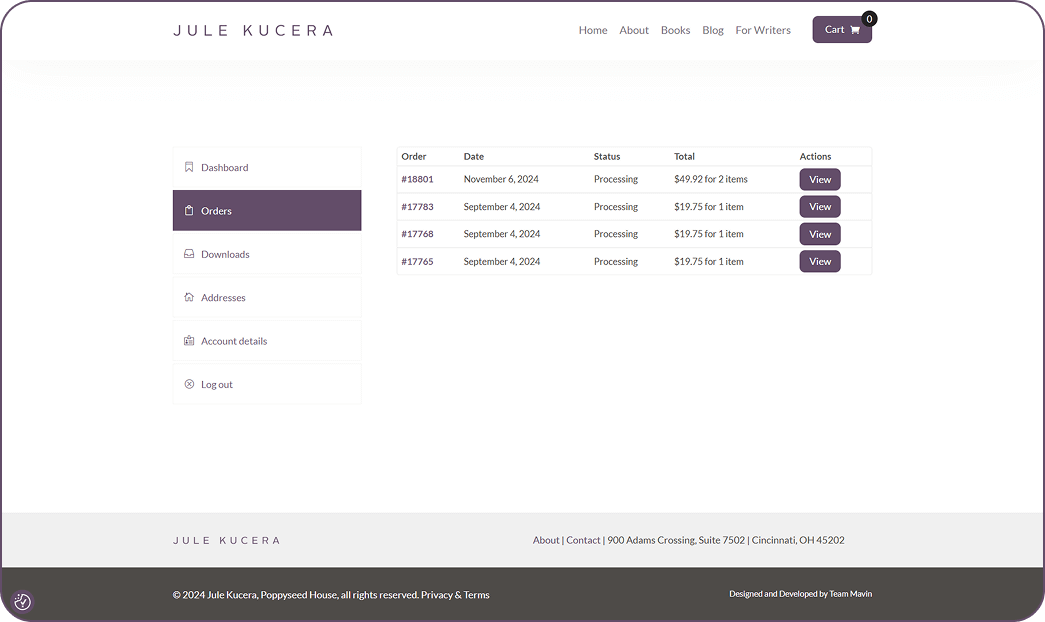Click the shopping cart icon in header

click(x=855, y=30)
